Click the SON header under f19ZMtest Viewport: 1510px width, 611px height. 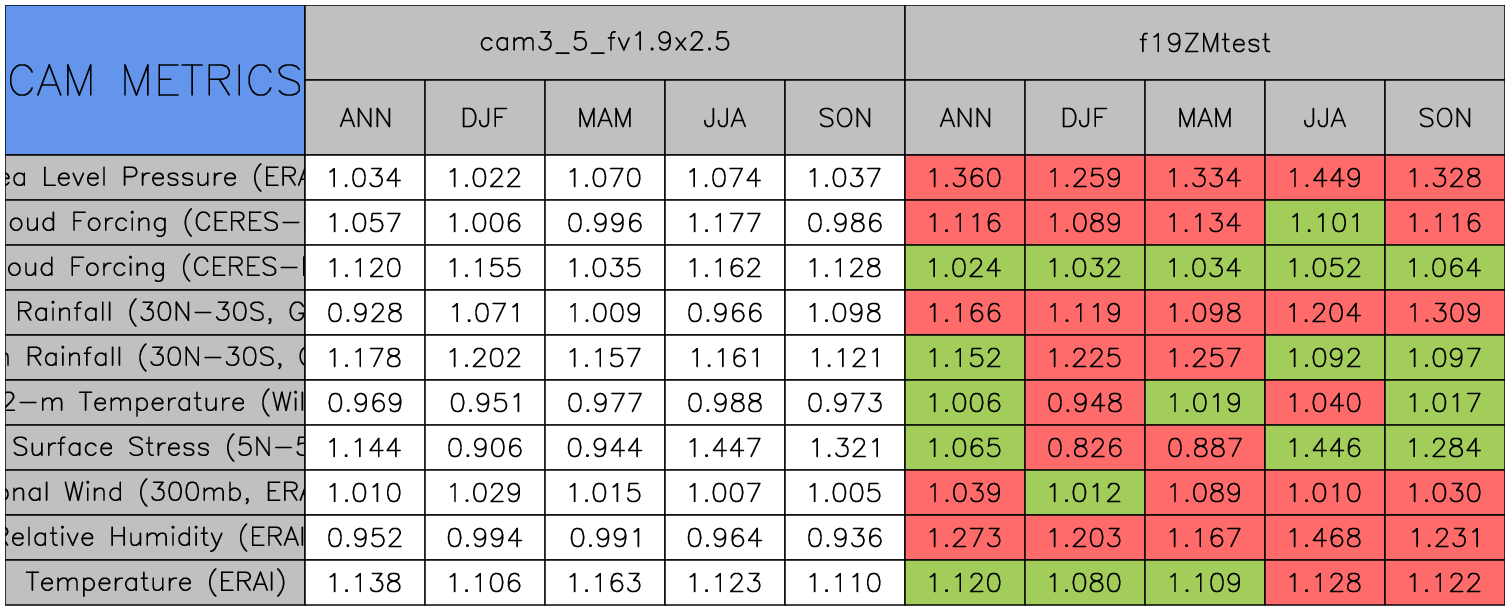(1445, 118)
